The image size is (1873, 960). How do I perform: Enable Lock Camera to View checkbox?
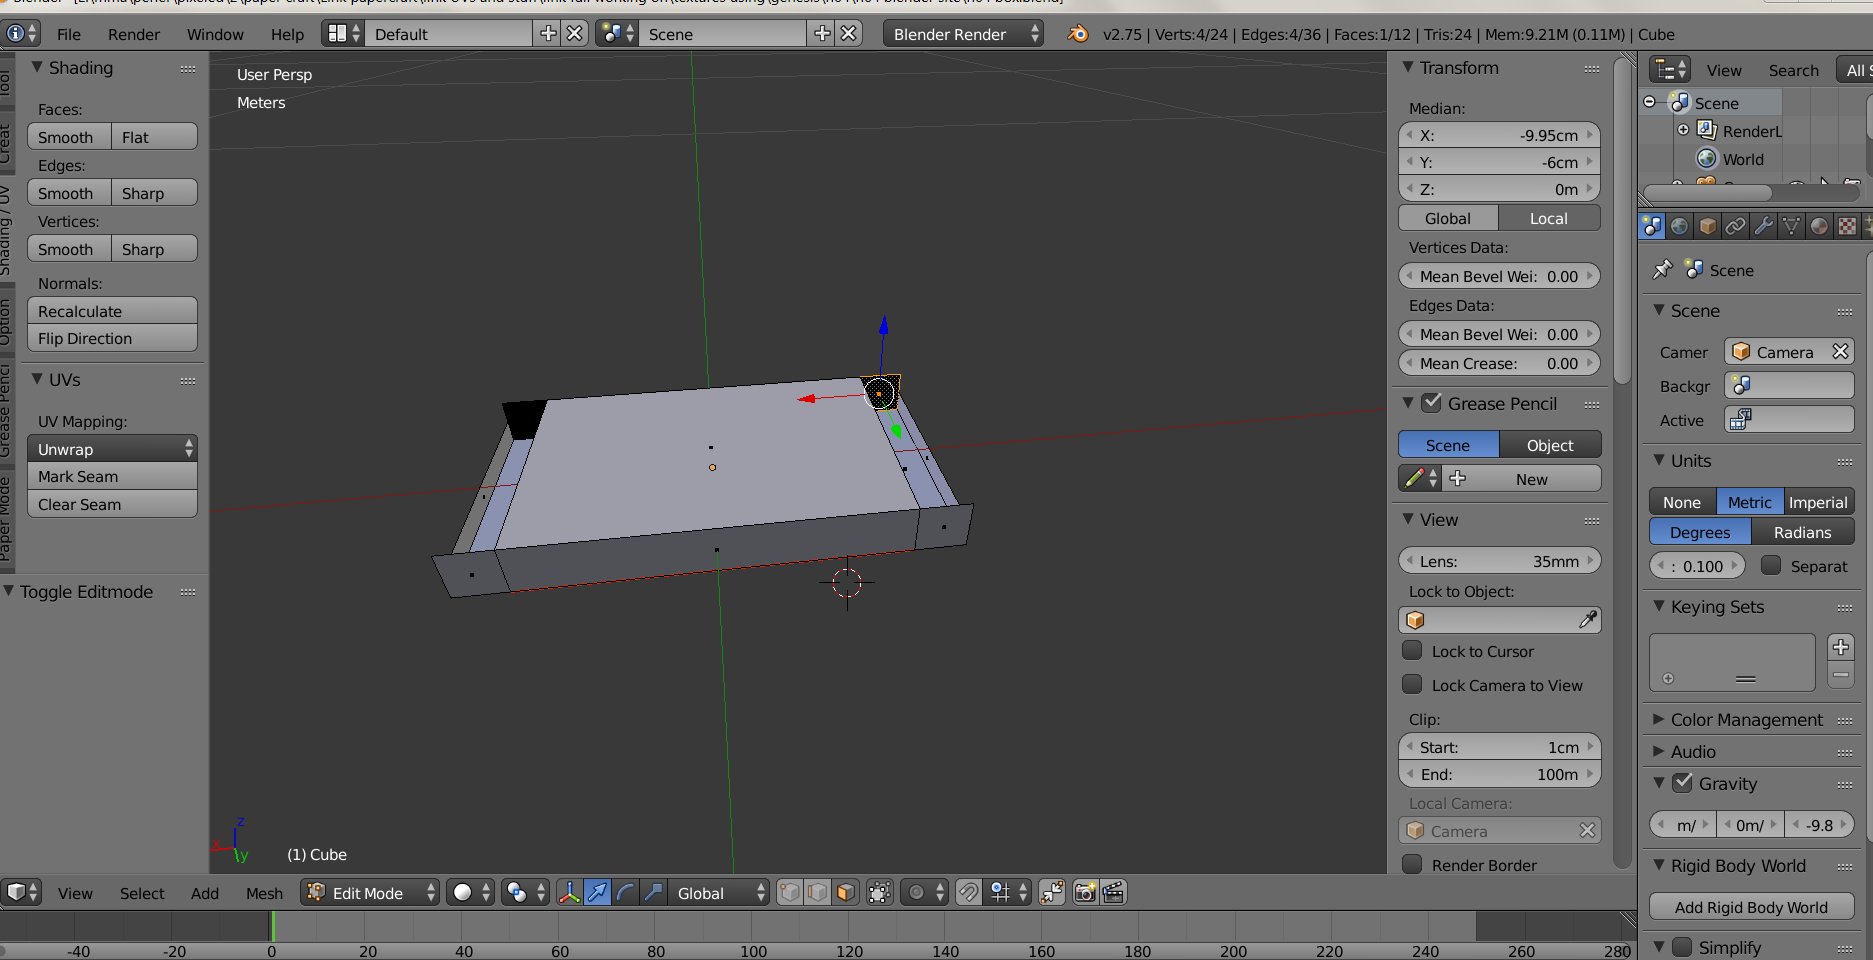tap(1412, 685)
